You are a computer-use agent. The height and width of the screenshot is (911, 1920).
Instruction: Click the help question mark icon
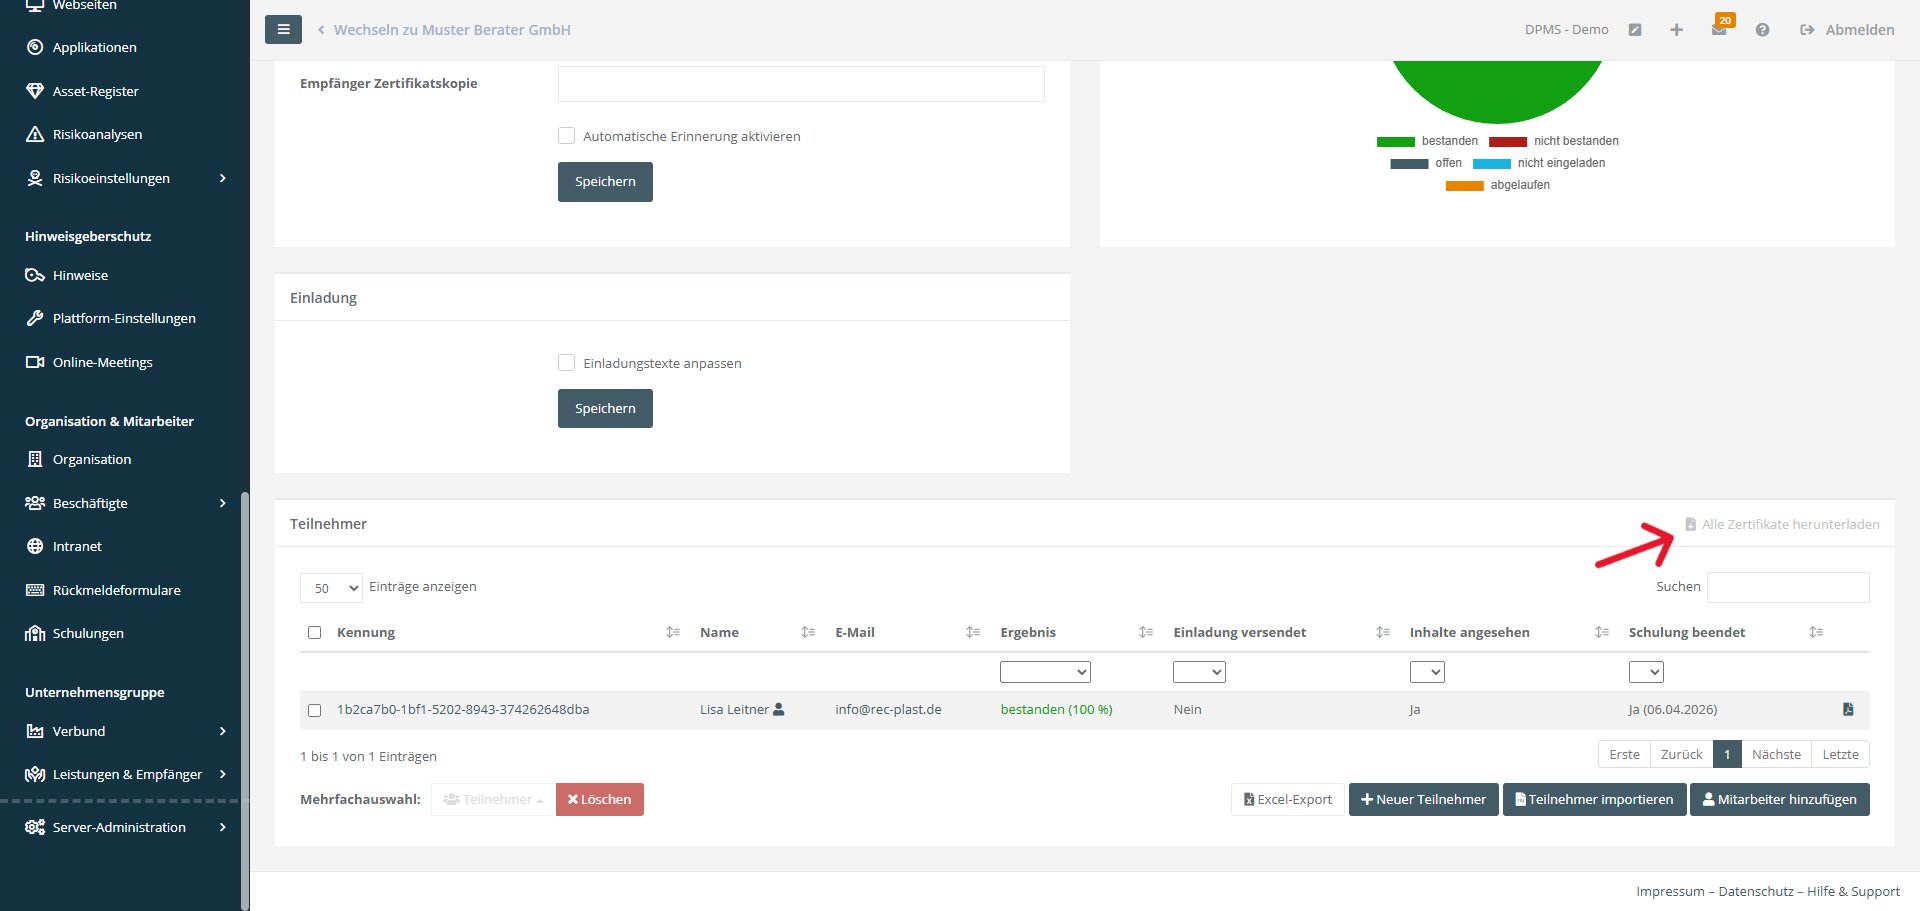tap(1762, 30)
